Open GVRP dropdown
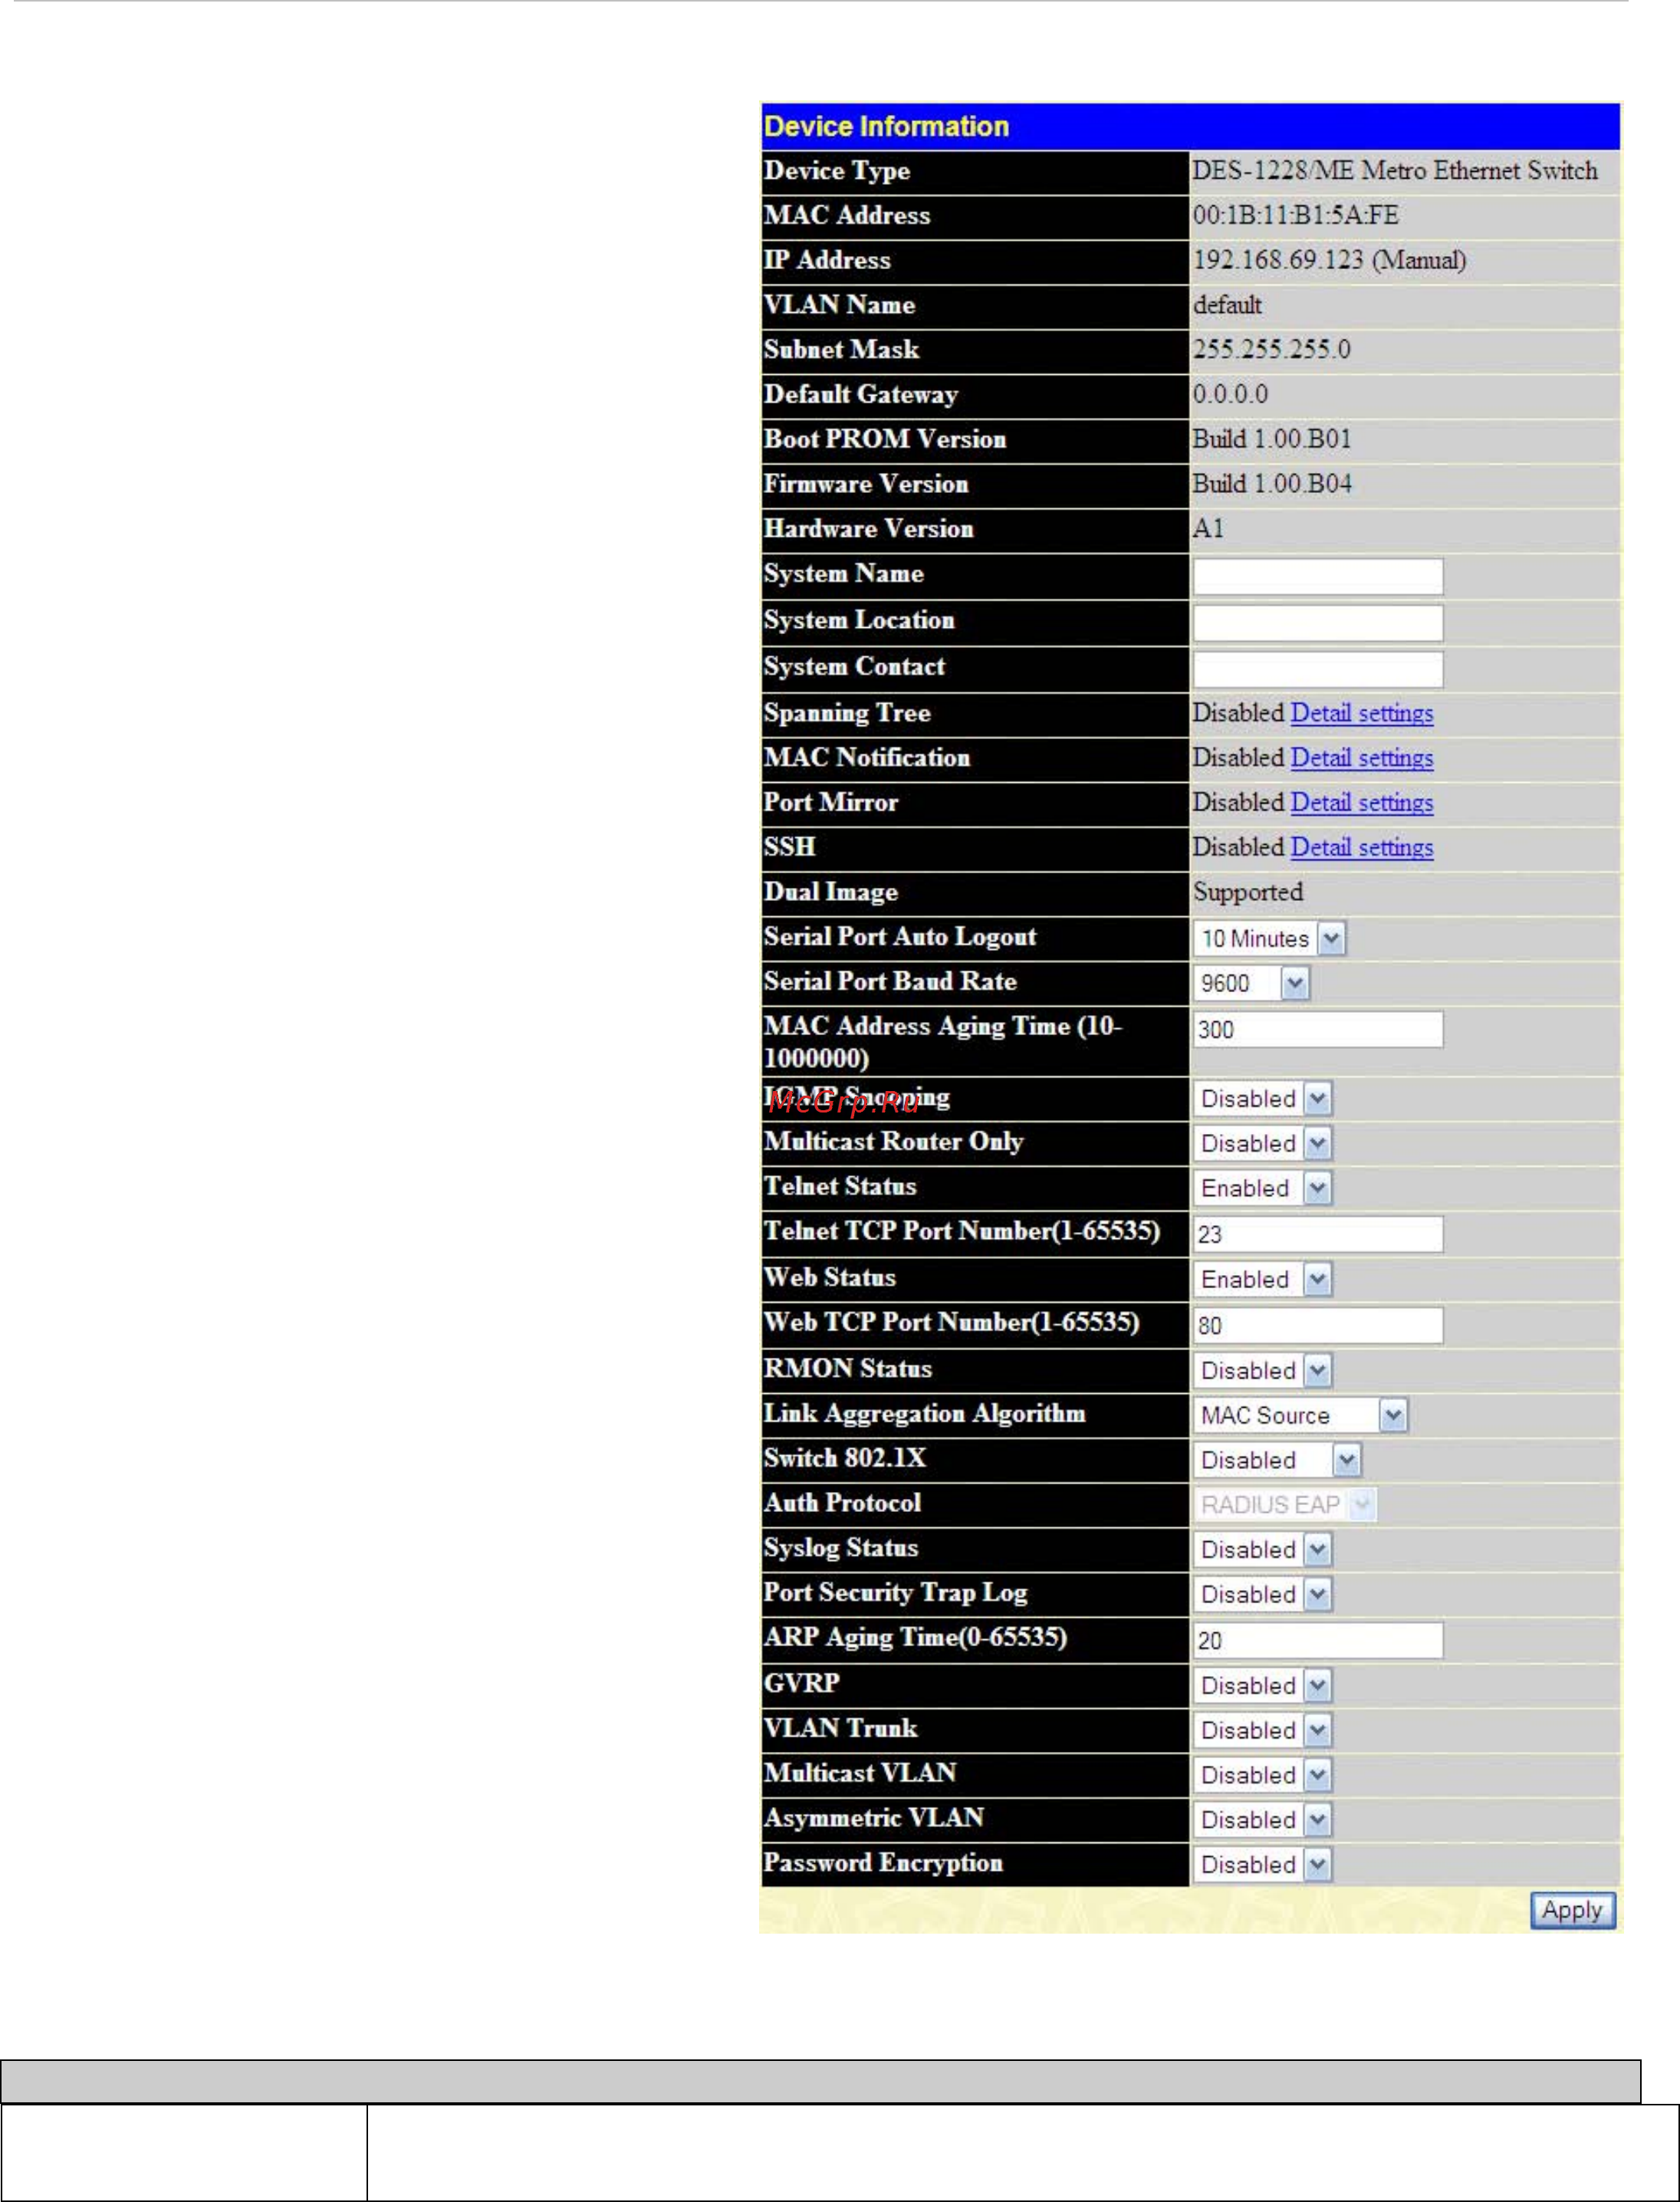Image resolution: width=1680 pixels, height=2202 pixels. click(x=1261, y=1686)
